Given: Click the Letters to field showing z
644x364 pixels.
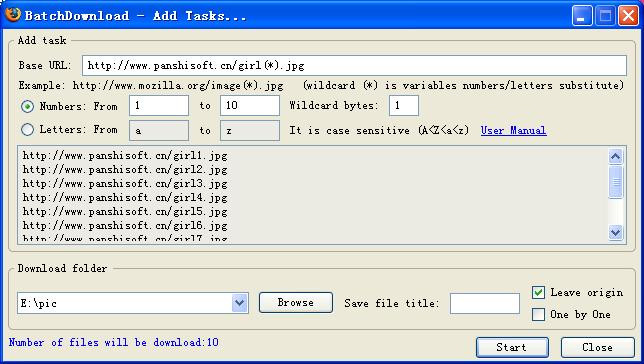Looking at the screenshot, I should (x=250, y=131).
